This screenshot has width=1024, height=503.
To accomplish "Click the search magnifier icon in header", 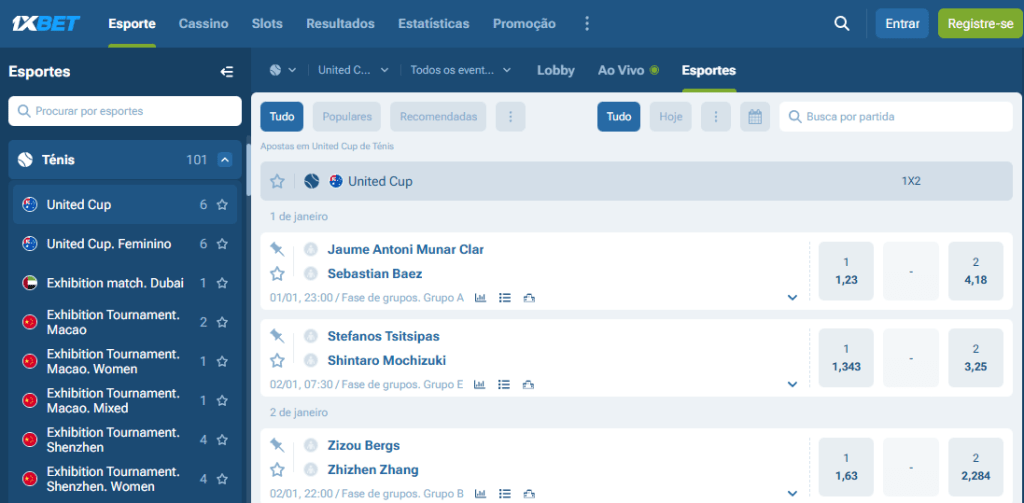I will pos(842,23).
